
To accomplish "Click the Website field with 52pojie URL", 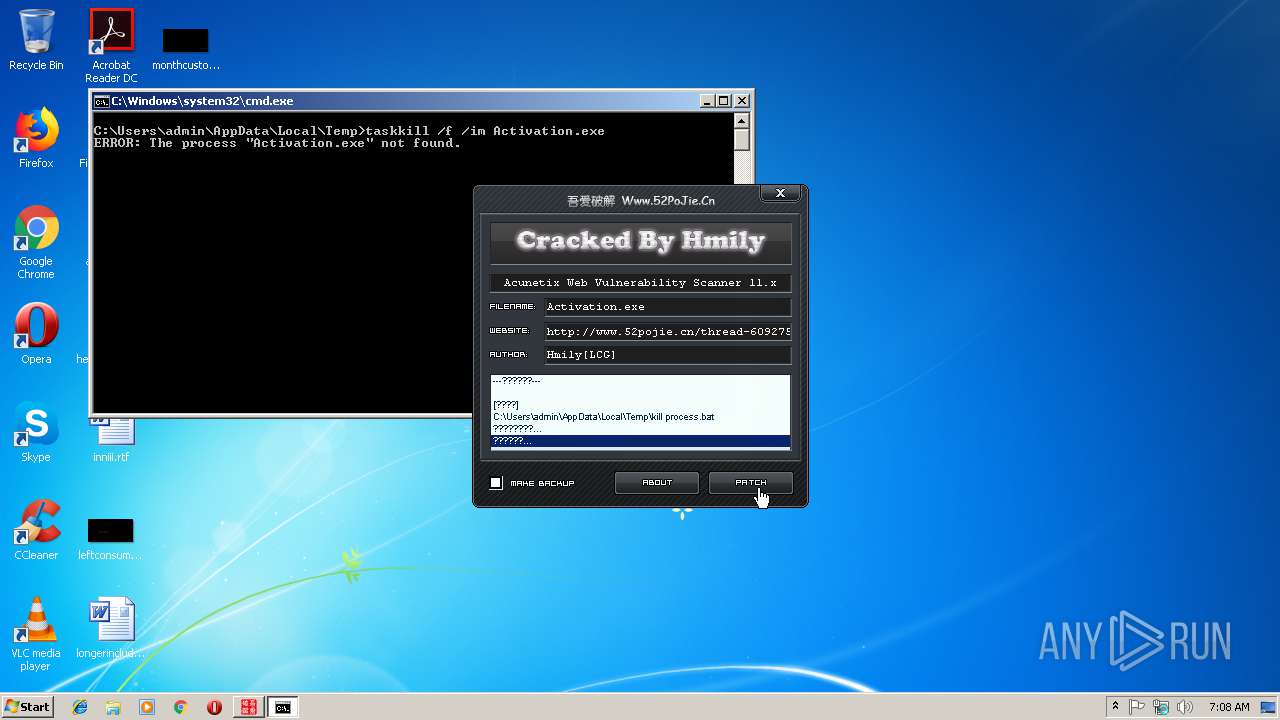I will [x=667, y=331].
